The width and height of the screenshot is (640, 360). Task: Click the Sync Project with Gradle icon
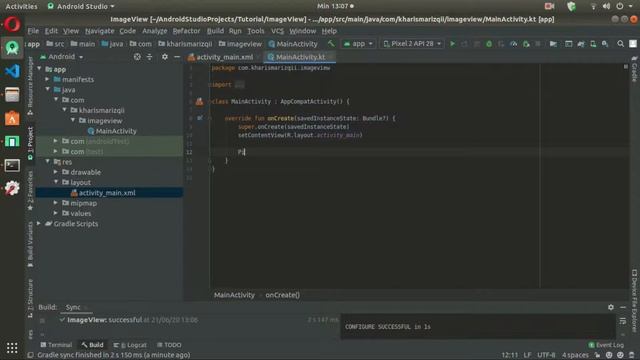click(581, 43)
